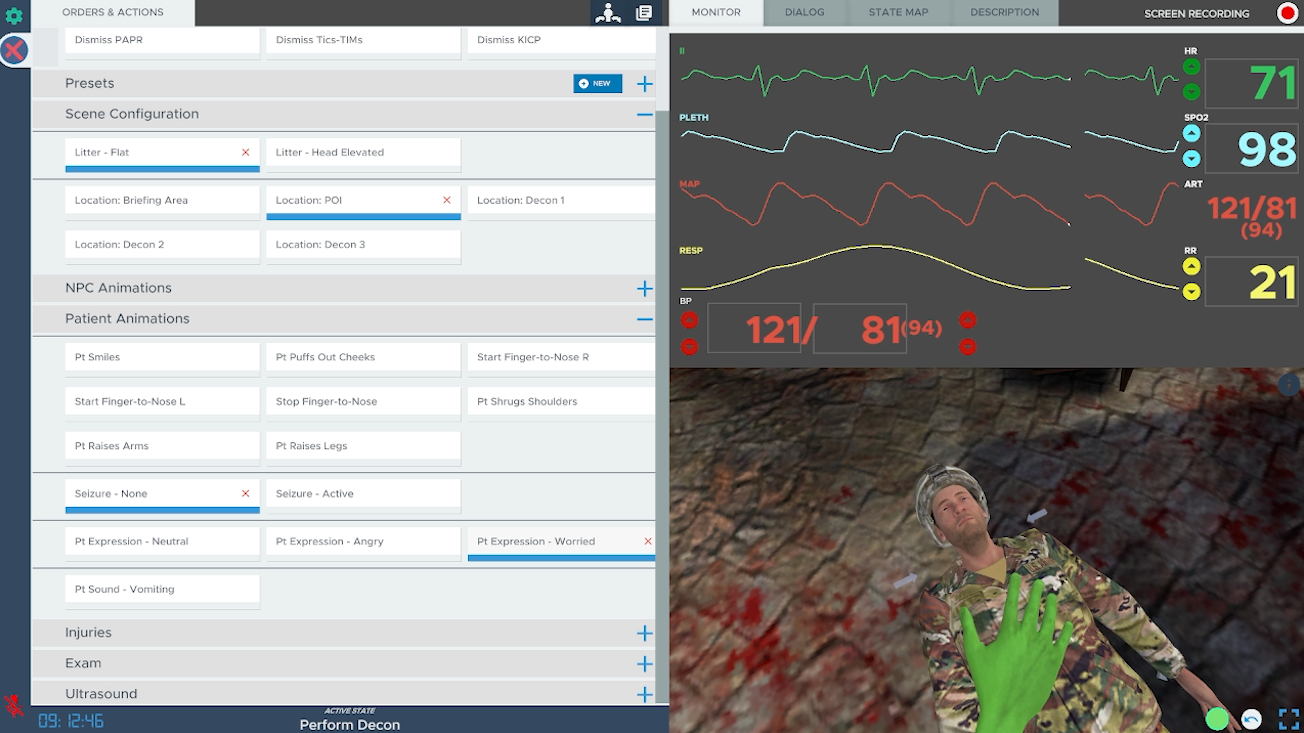1304x733 pixels.
Task: Open the settings gear icon
Action: [x=14, y=16]
